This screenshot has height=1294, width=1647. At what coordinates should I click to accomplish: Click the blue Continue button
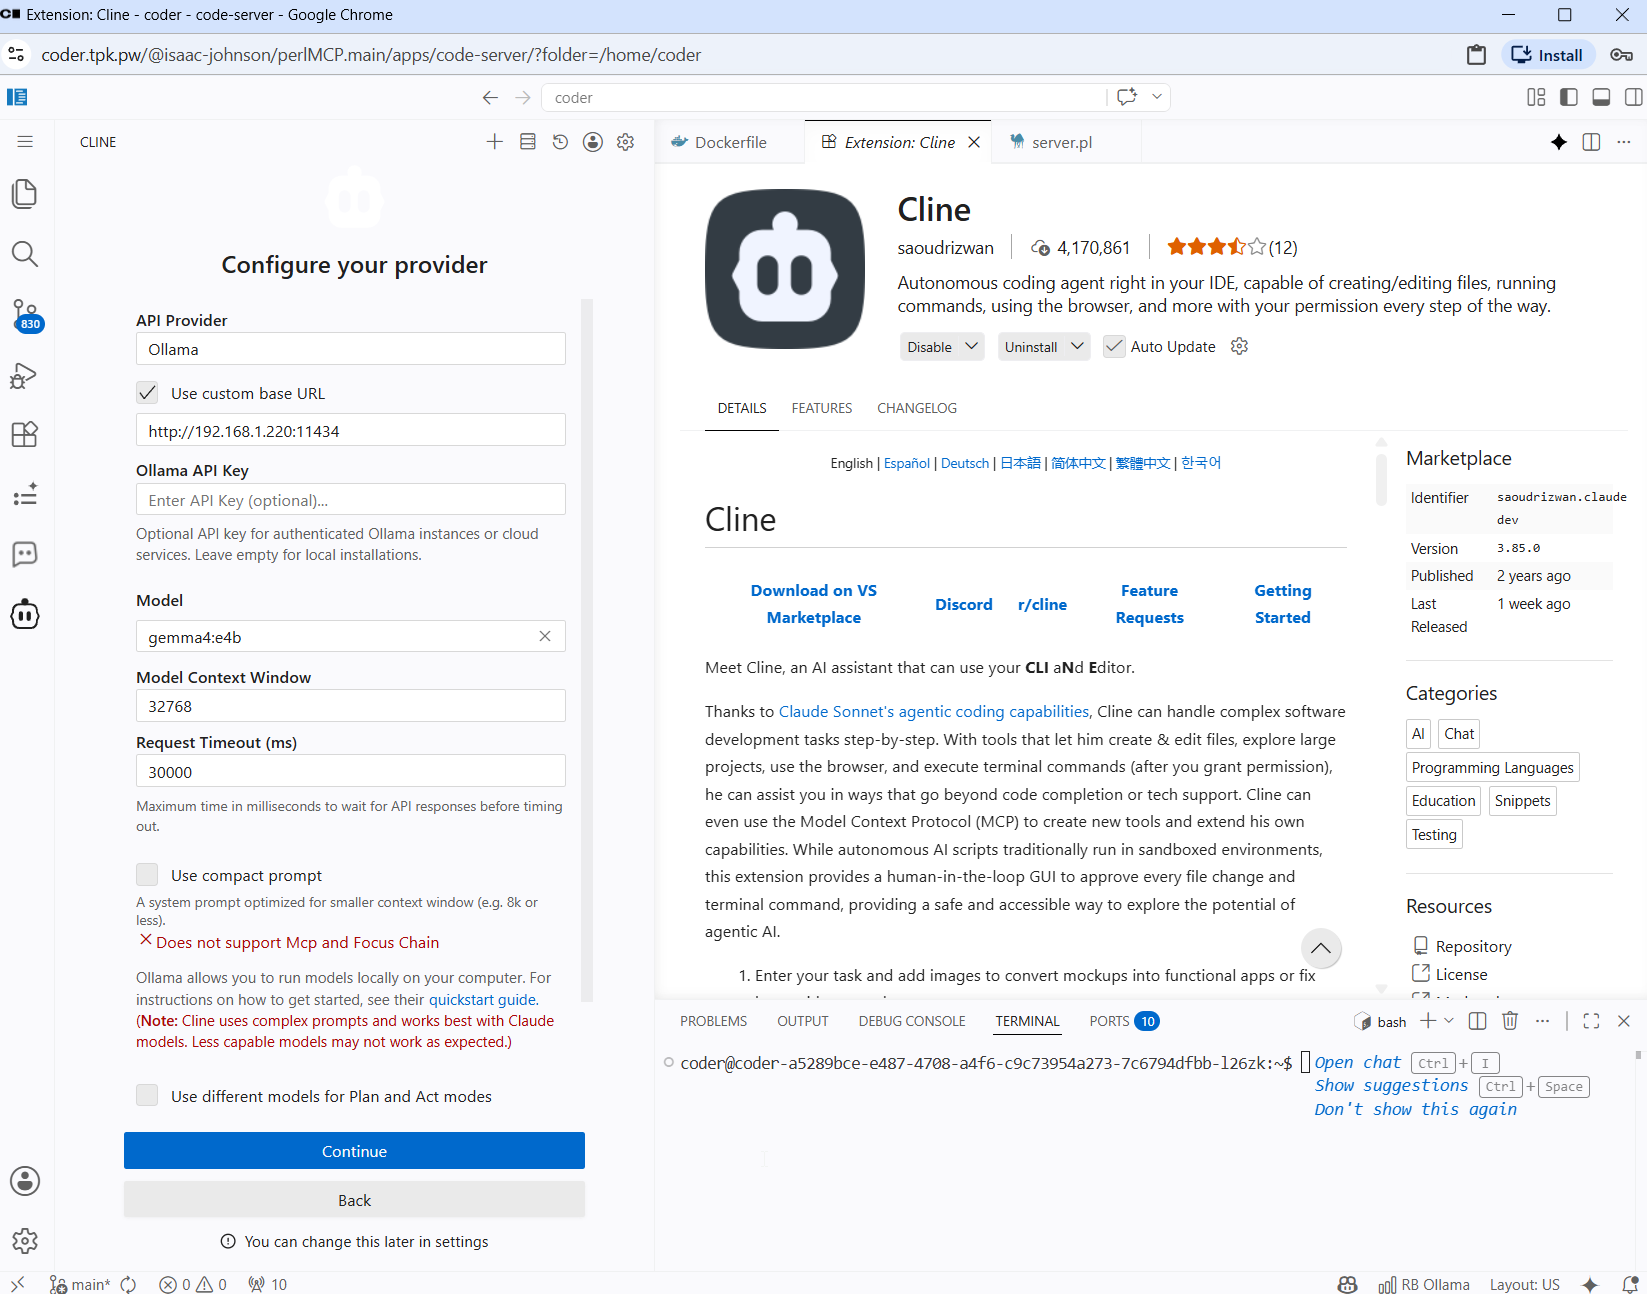point(354,1151)
